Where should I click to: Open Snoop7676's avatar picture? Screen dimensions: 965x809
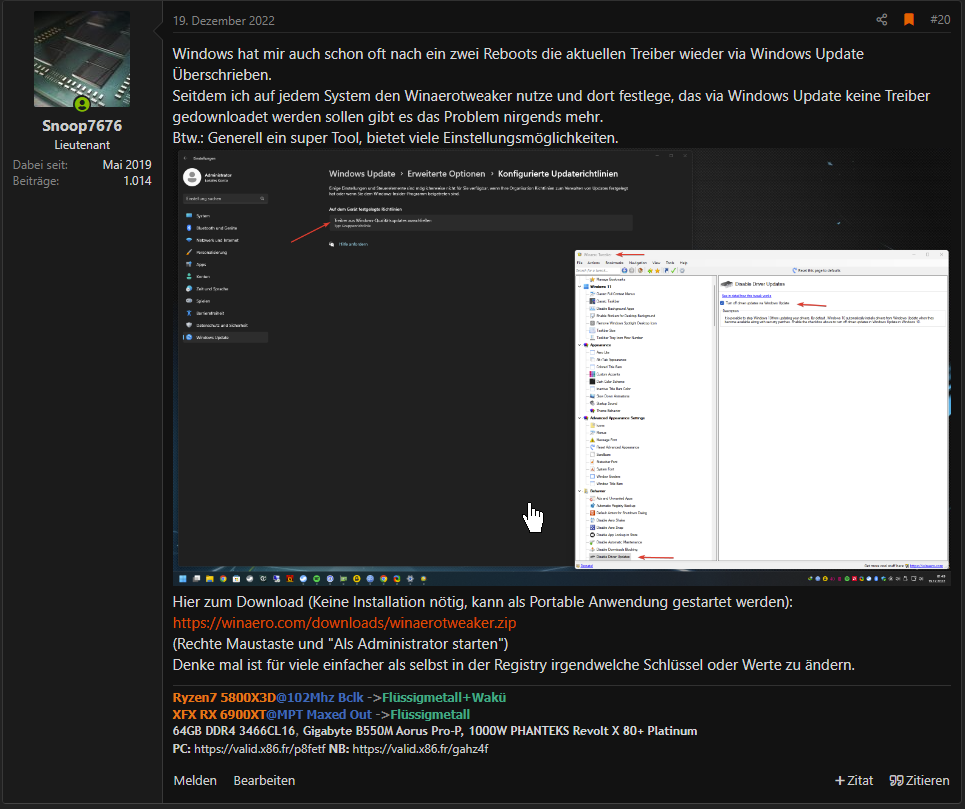coord(82,59)
